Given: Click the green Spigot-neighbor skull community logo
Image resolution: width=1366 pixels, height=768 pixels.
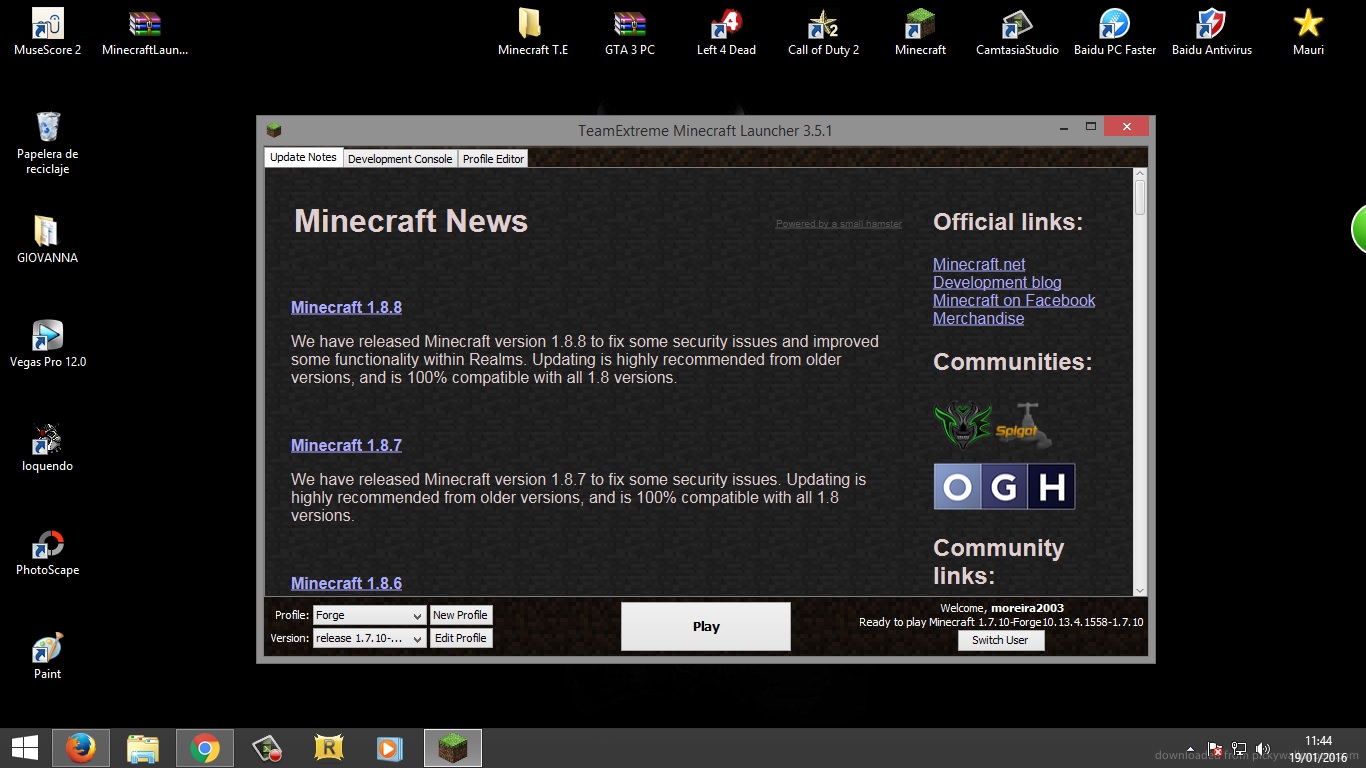Looking at the screenshot, I should (963, 426).
